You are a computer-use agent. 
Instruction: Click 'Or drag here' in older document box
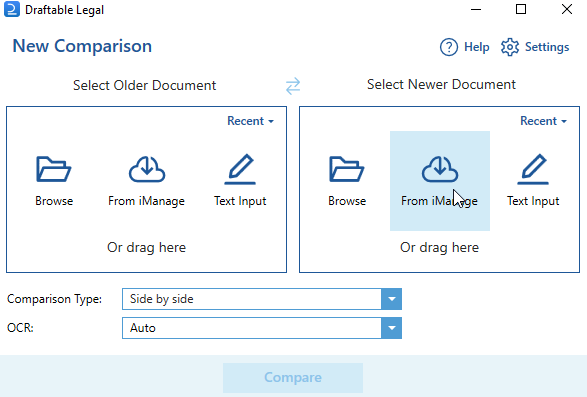(x=146, y=248)
